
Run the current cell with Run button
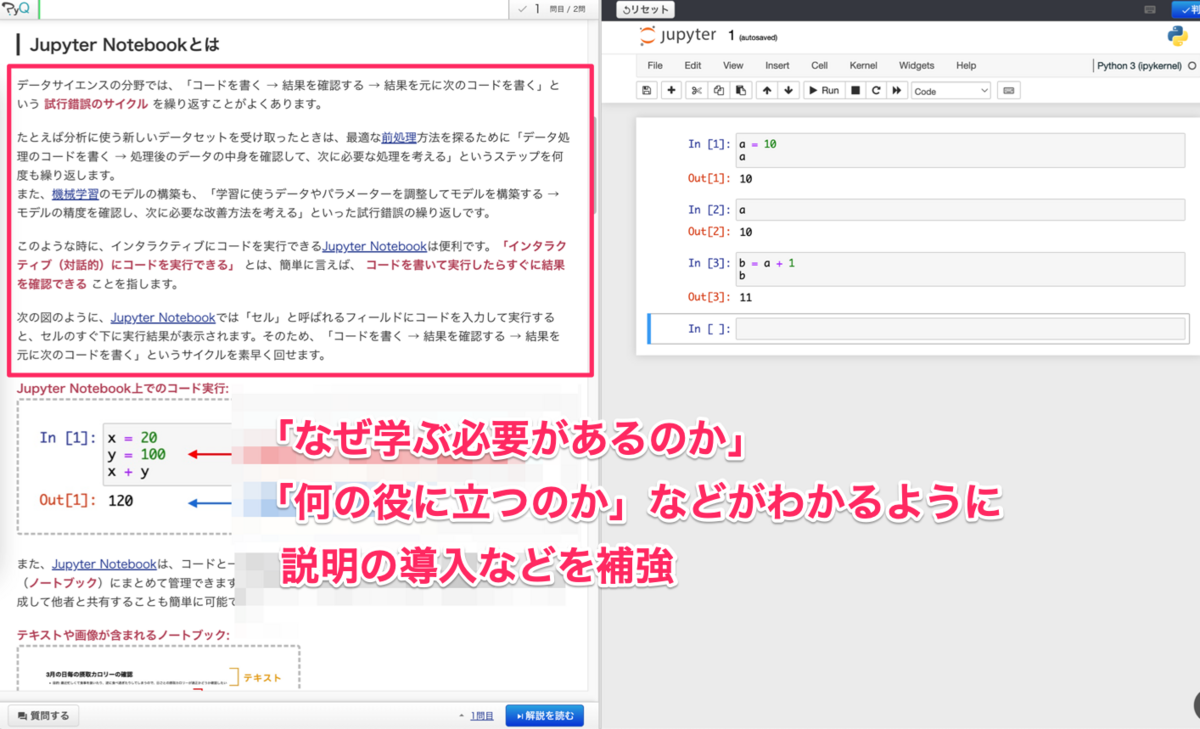(x=824, y=90)
